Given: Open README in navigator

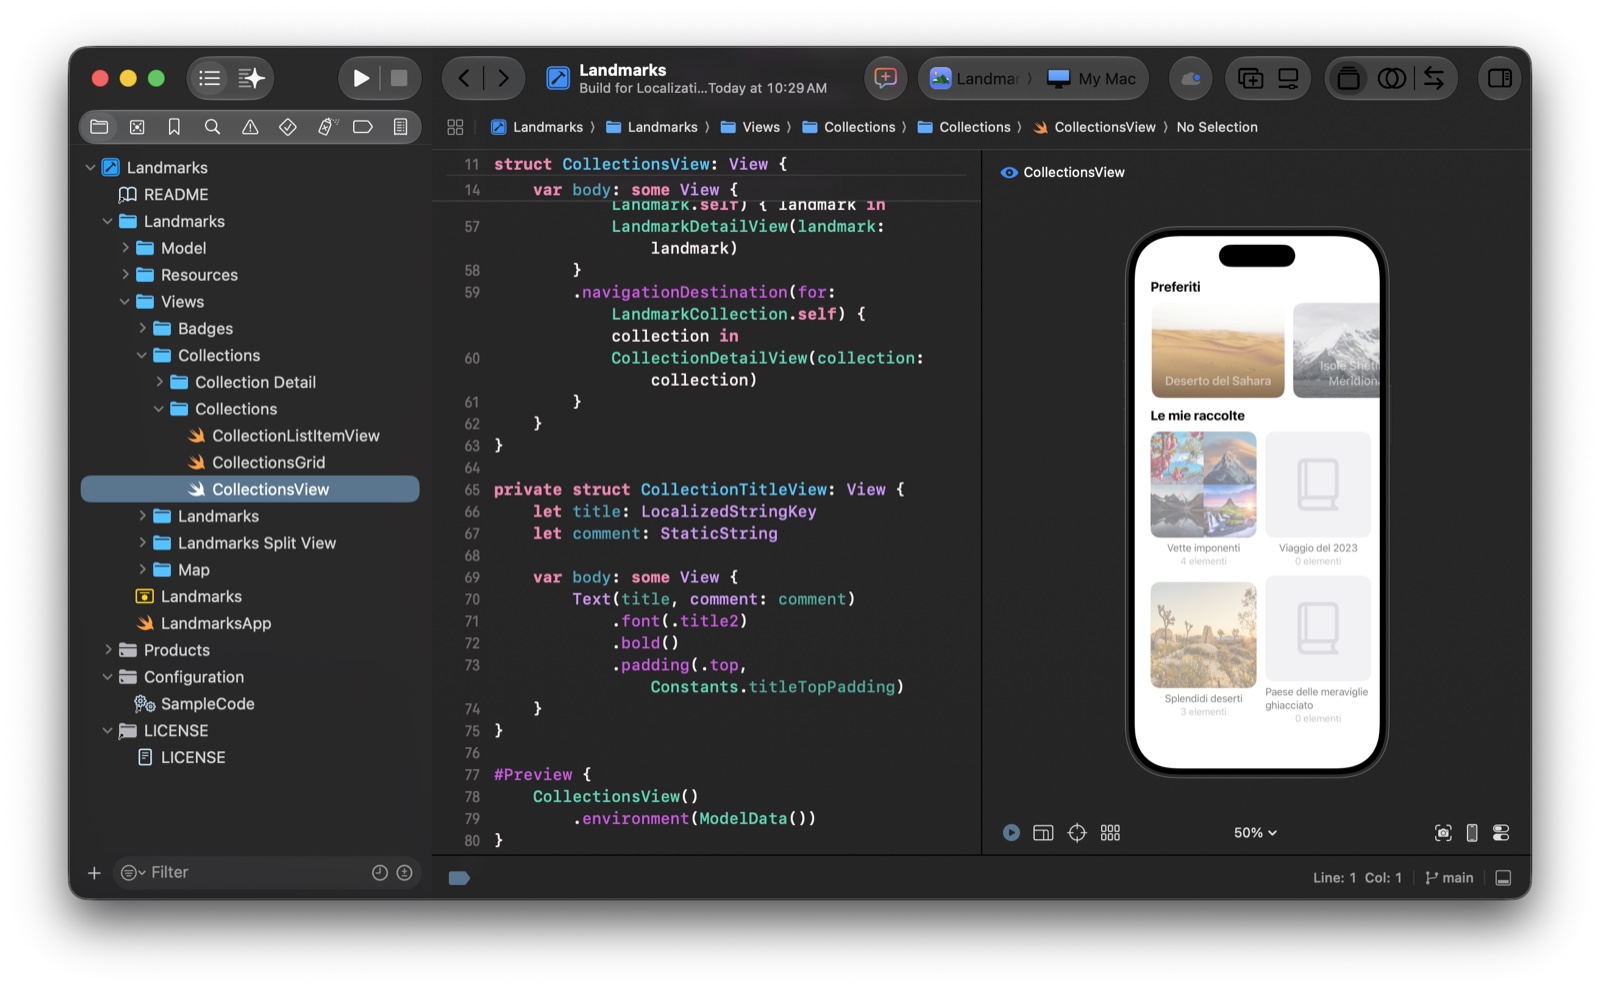Looking at the screenshot, I should click(x=163, y=194).
